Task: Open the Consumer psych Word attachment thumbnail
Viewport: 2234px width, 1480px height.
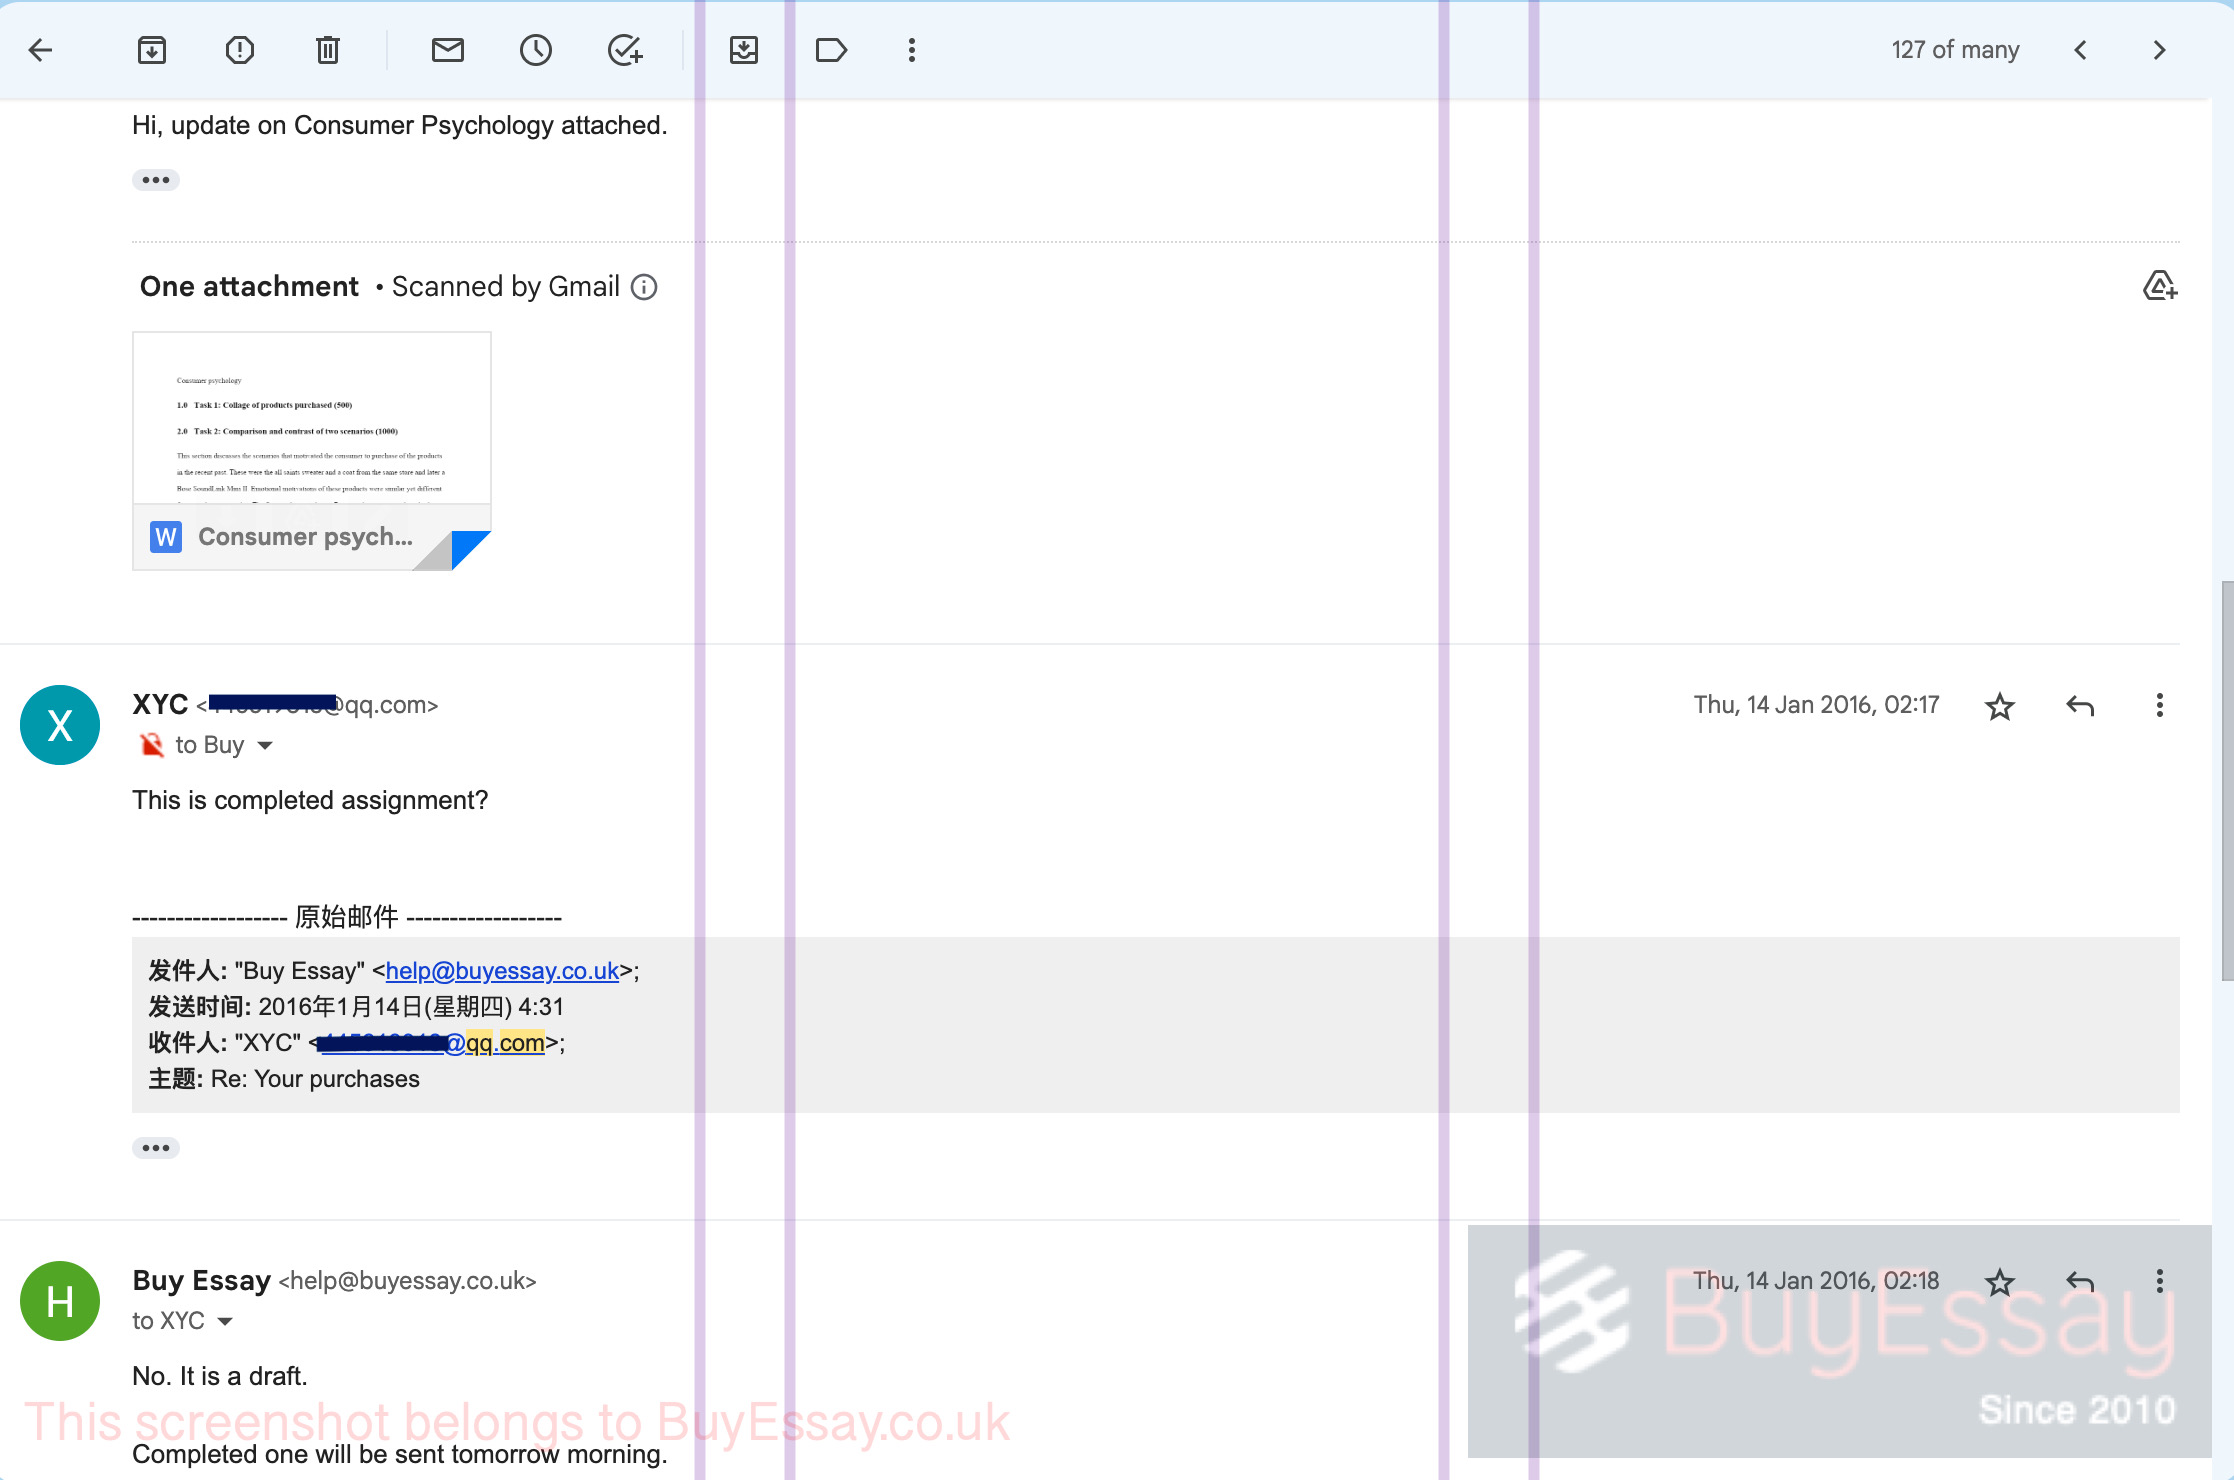Action: click(312, 451)
